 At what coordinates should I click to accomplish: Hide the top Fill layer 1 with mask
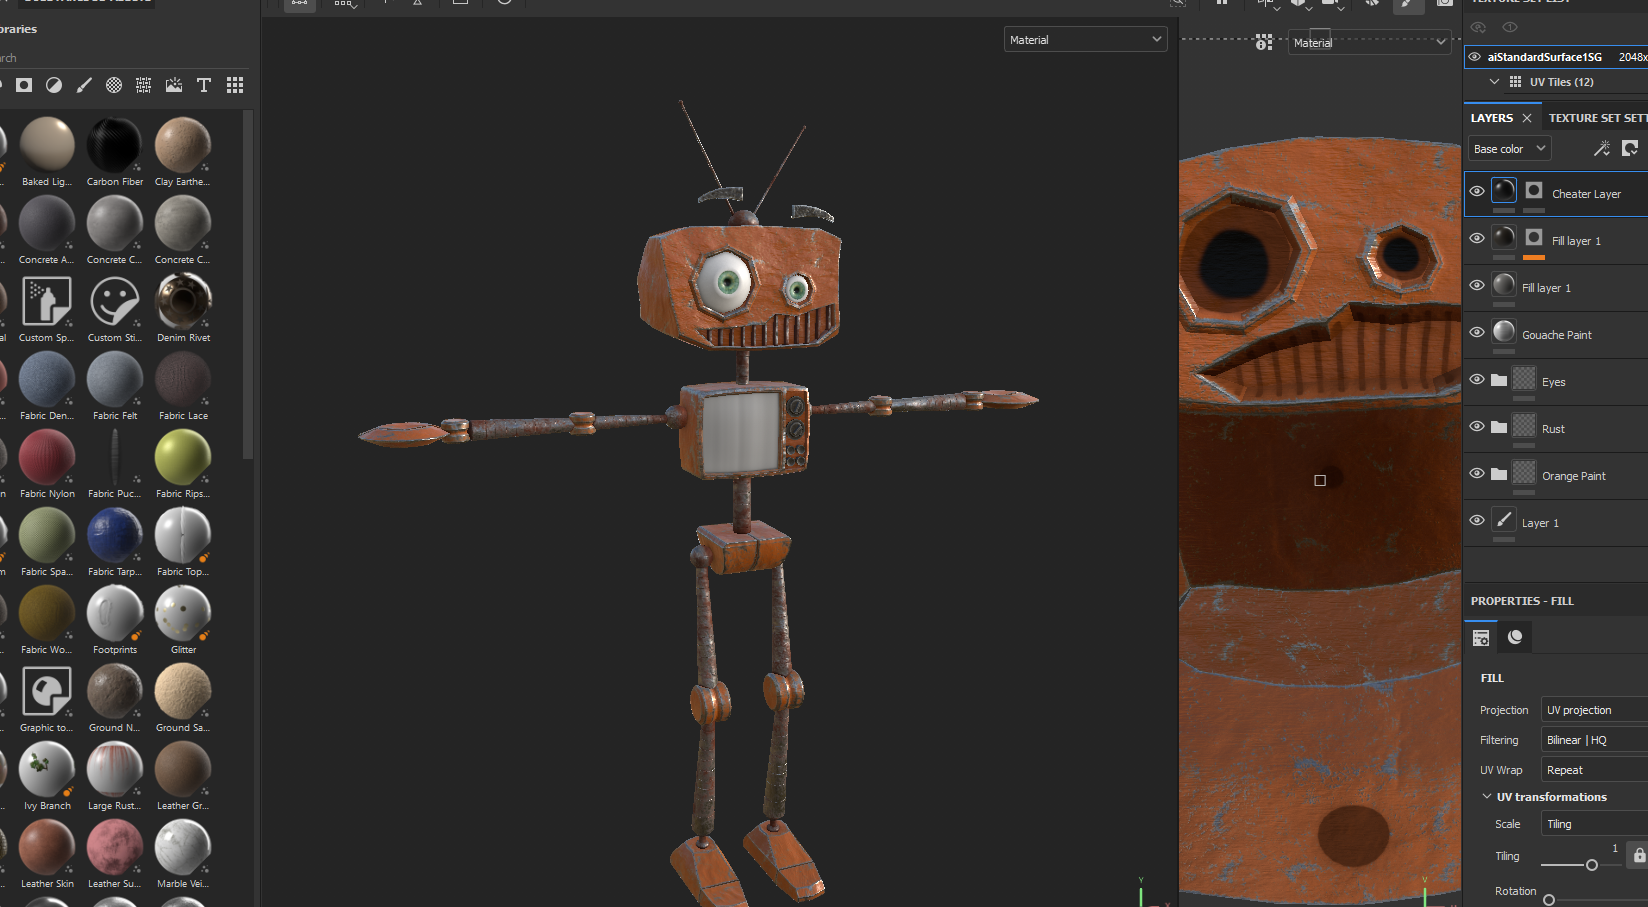coord(1477,238)
